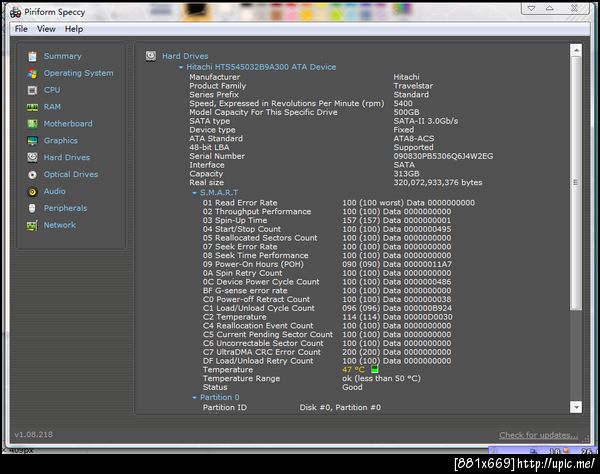
Task: Collapse the S.M.A.R.T section
Action: (194, 193)
